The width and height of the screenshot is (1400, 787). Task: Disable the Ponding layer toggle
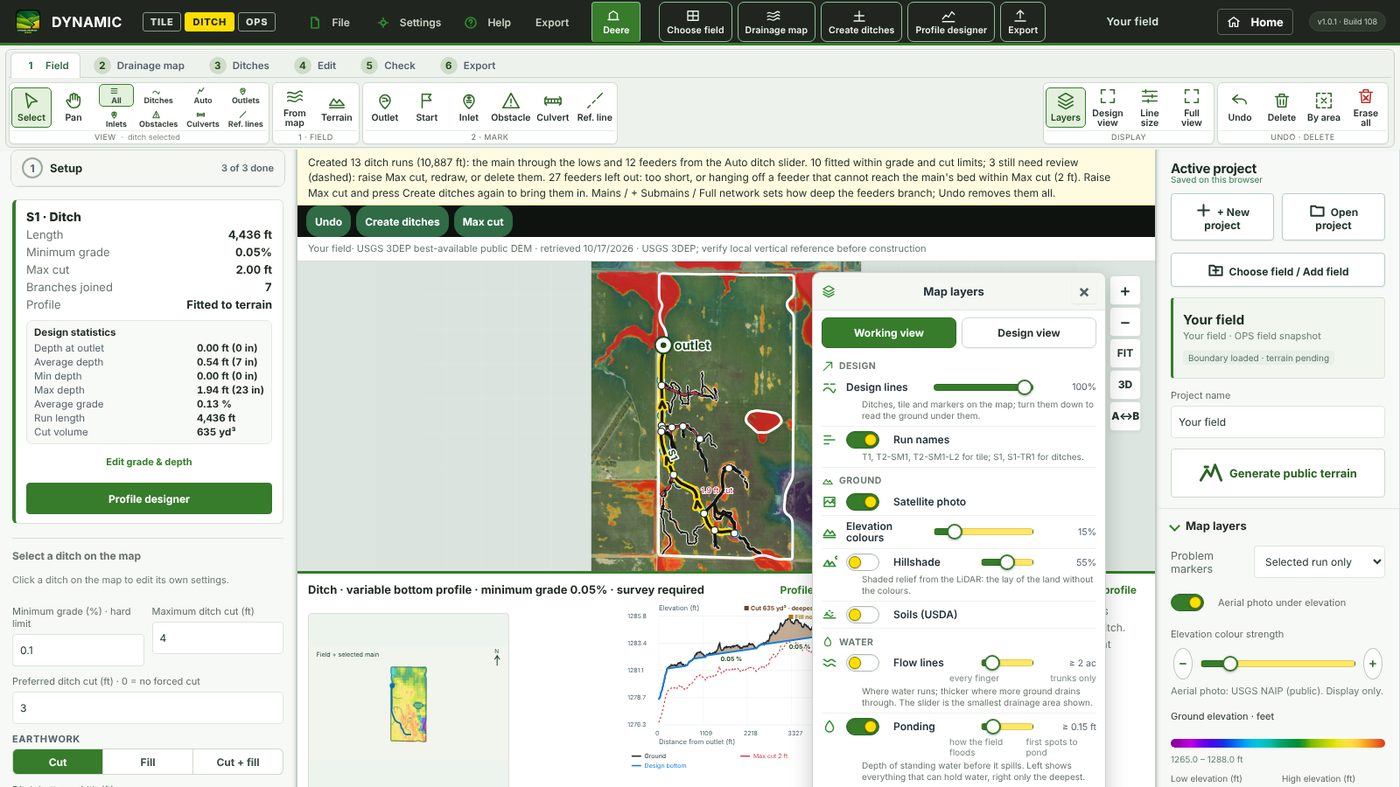pyautogui.click(x=862, y=727)
